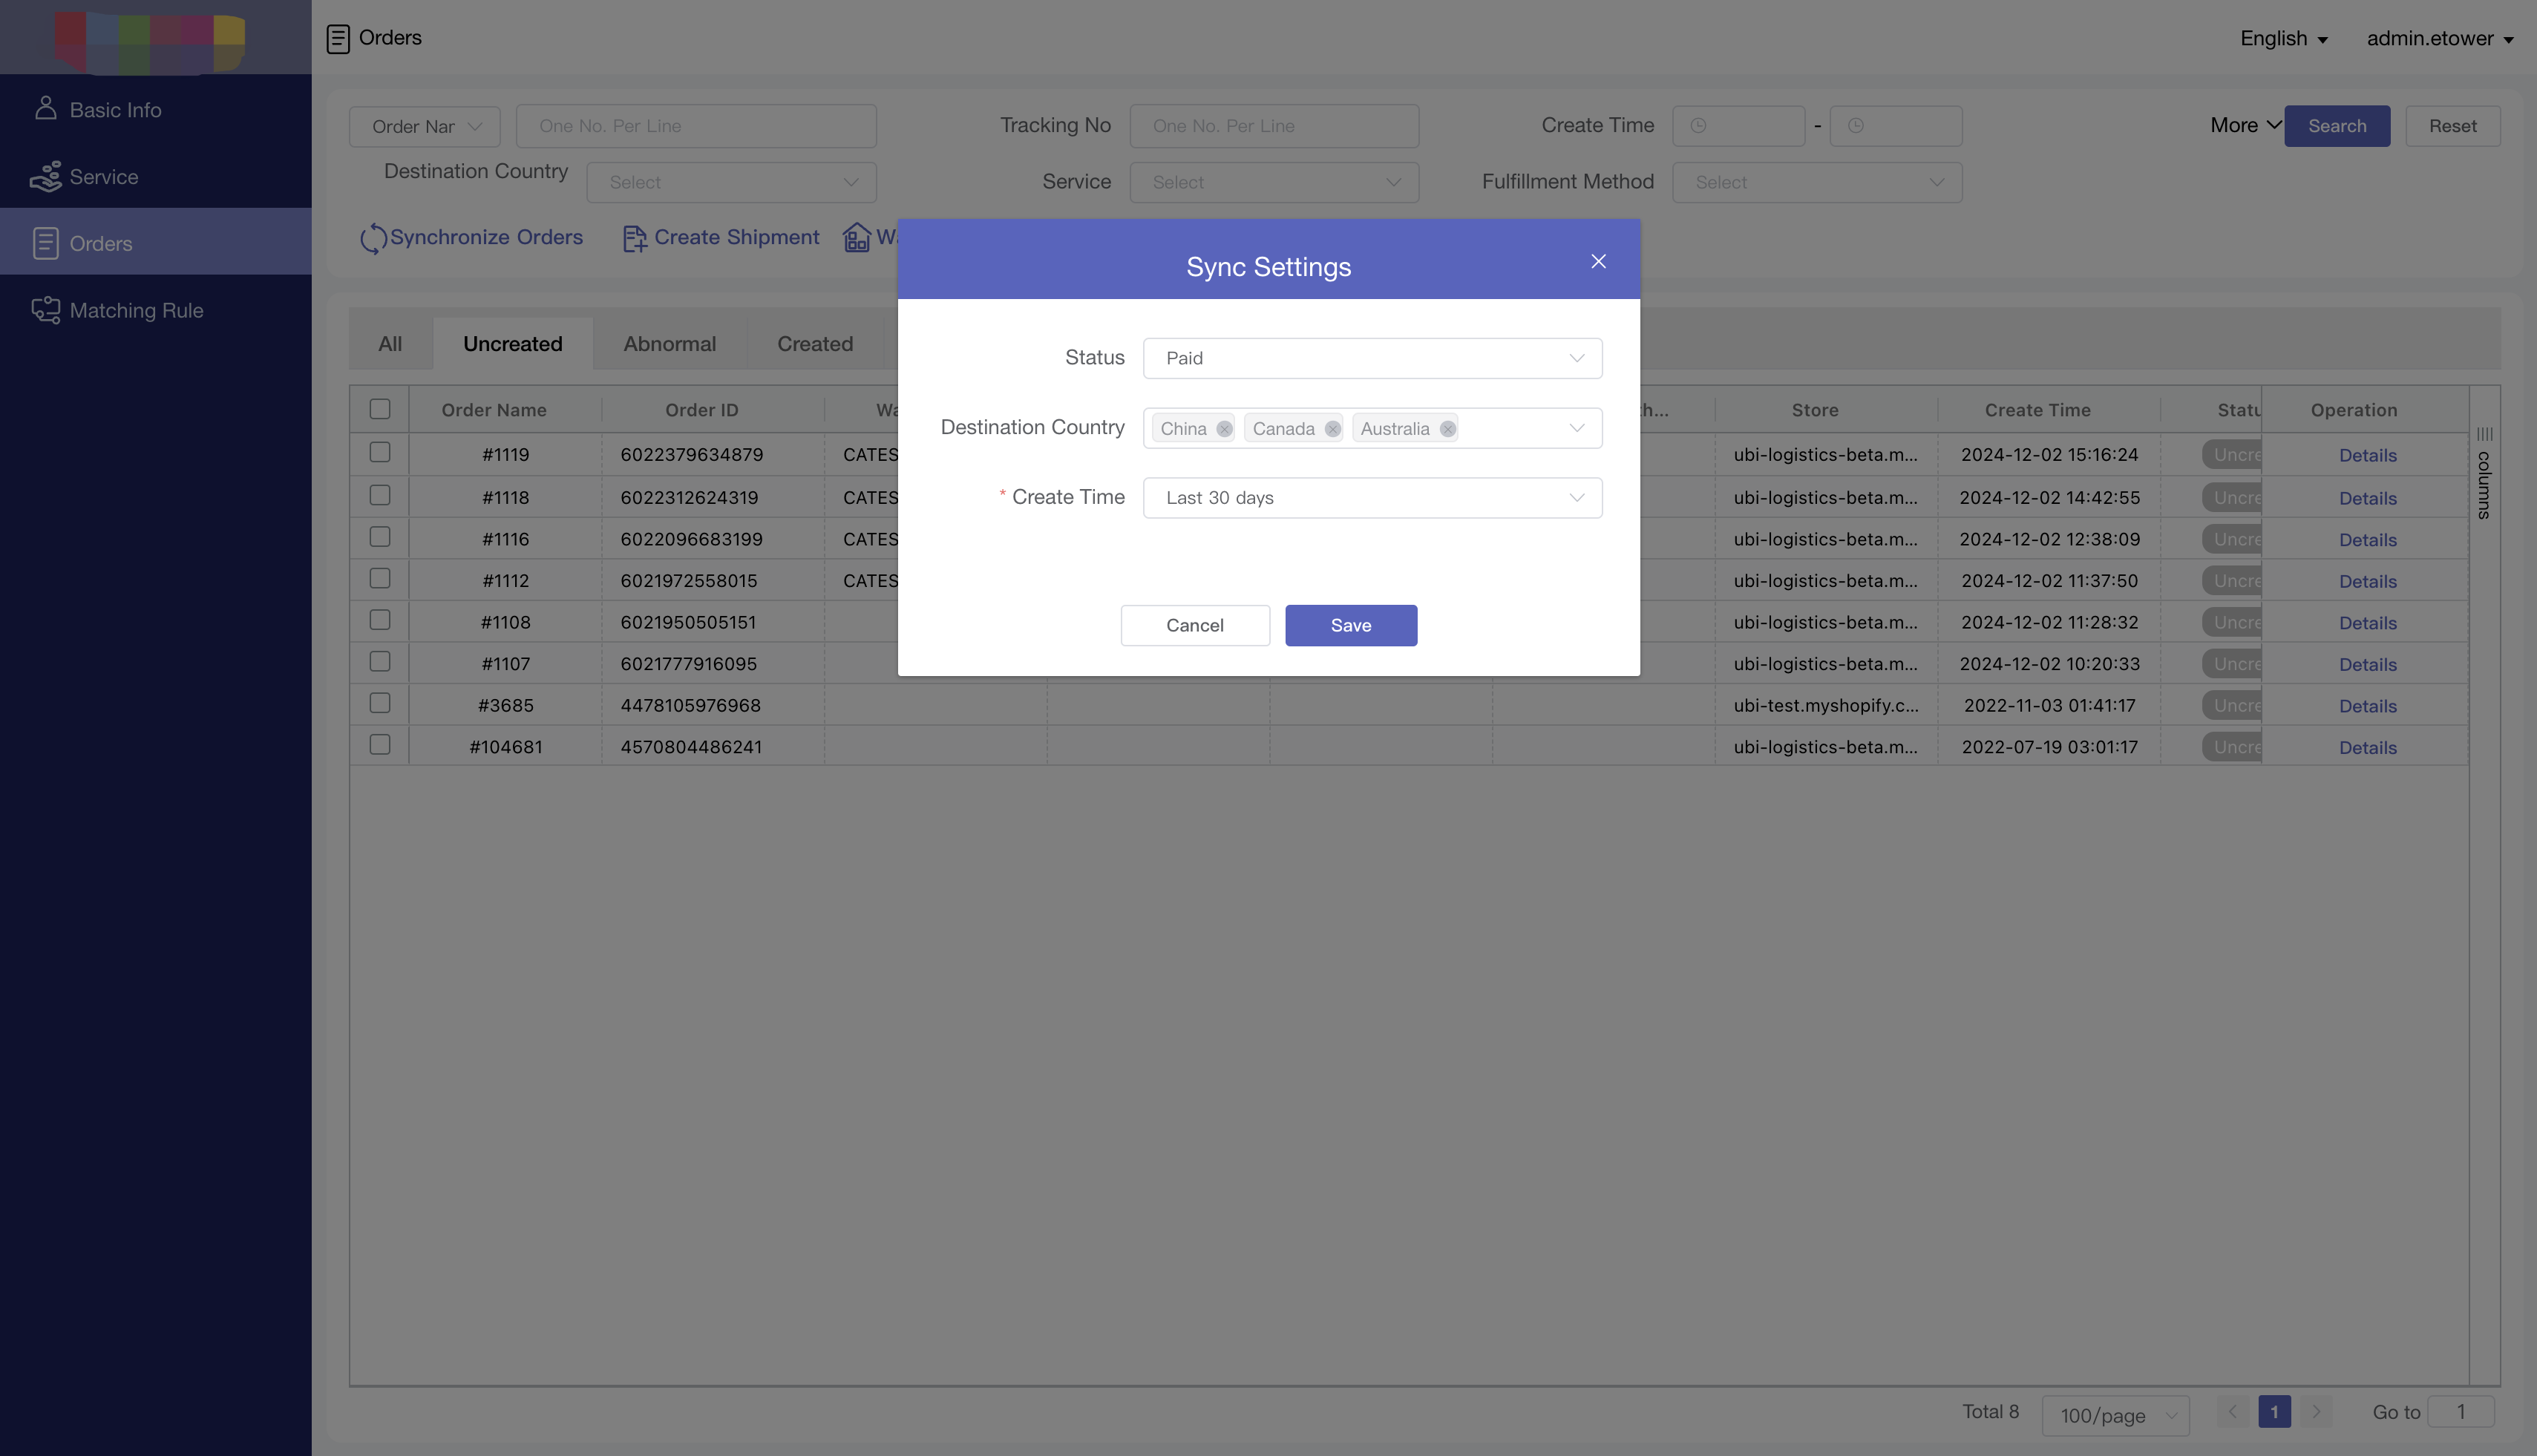
Task: Open the Service filter select
Action: (x=1274, y=182)
